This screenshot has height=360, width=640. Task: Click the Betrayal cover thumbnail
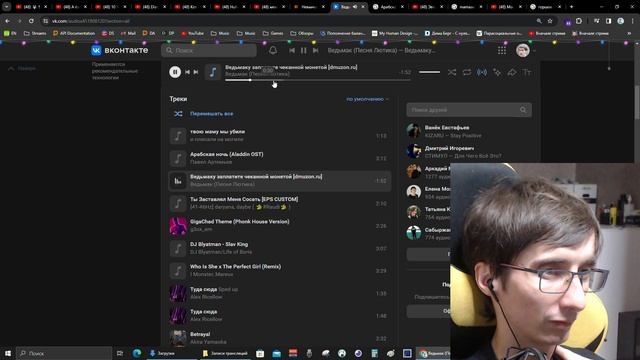pos(178,338)
